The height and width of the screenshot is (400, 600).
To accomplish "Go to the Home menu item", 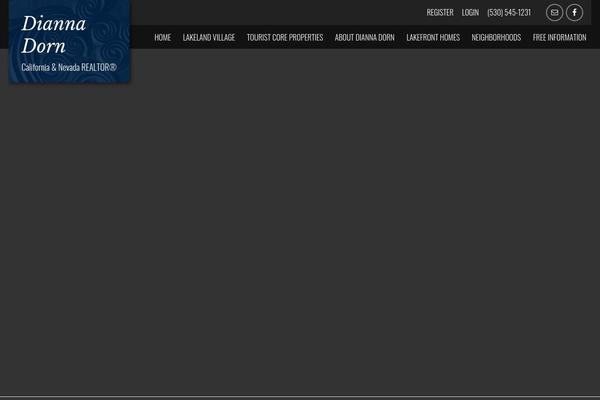I will pos(163,38).
